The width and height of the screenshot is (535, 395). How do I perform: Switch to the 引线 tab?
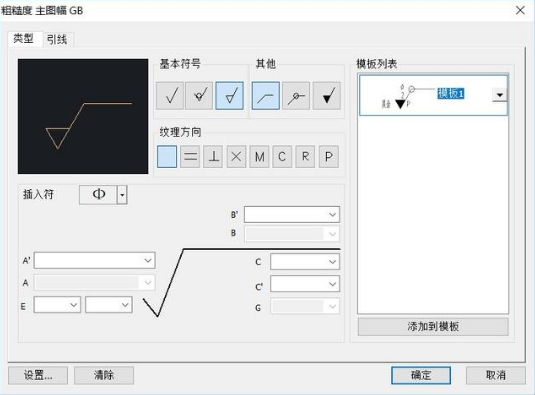coord(57,40)
